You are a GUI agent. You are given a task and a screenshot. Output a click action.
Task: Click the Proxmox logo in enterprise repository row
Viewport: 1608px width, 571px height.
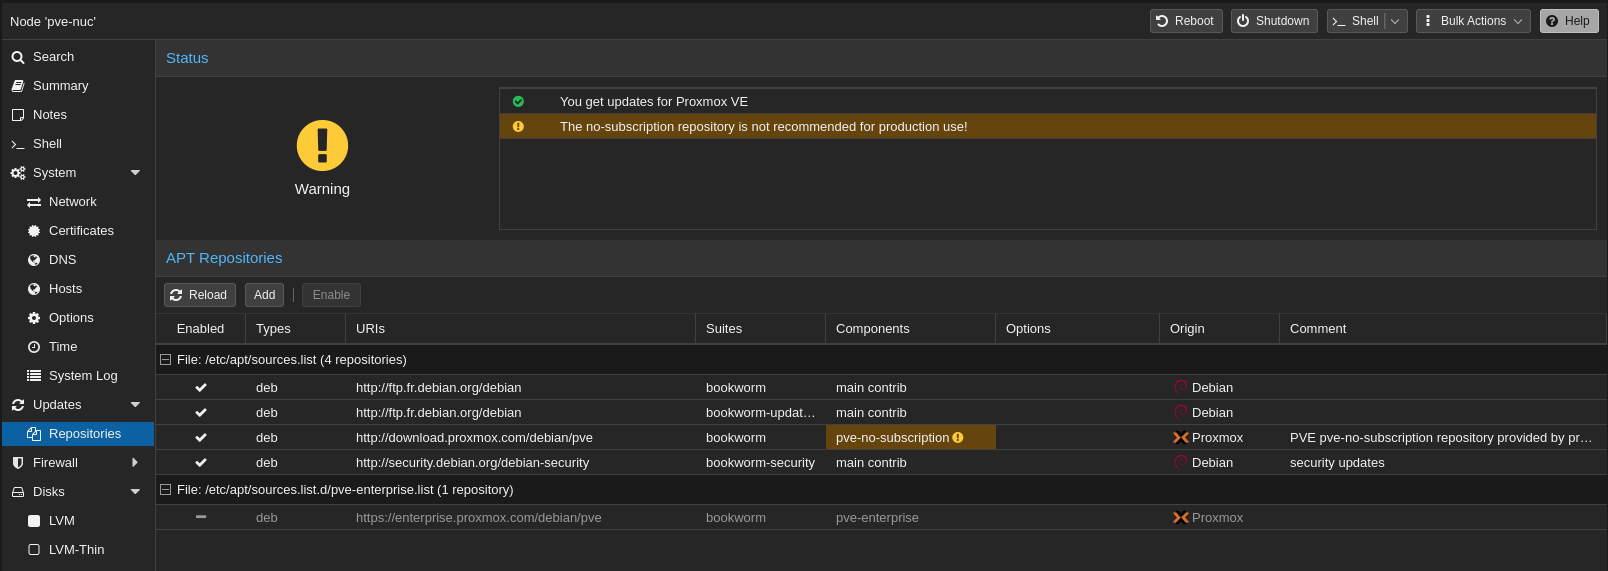pyautogui.click(x=1181, y=517)
